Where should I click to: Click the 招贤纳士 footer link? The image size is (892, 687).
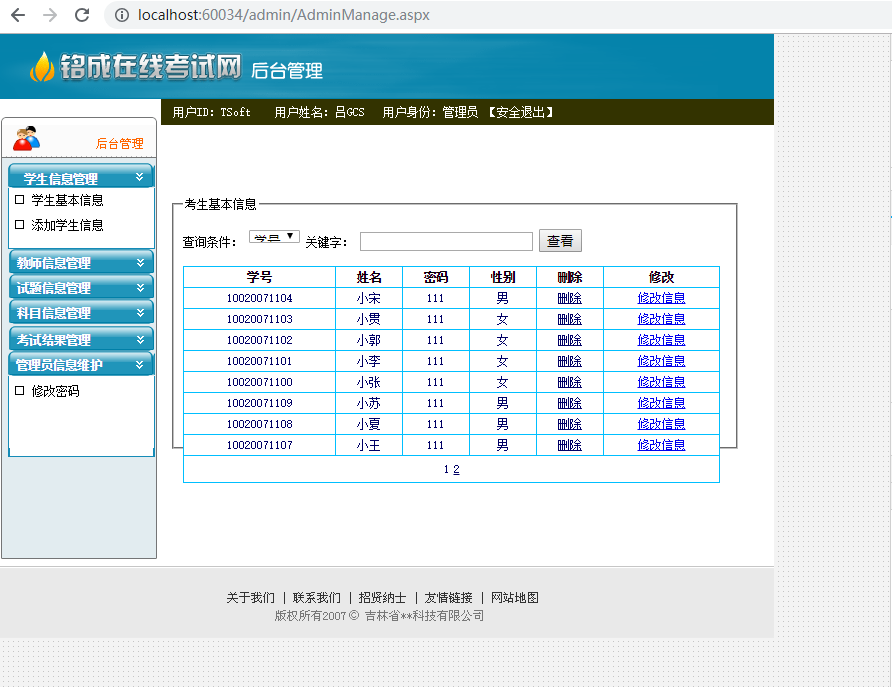point(382,598)
